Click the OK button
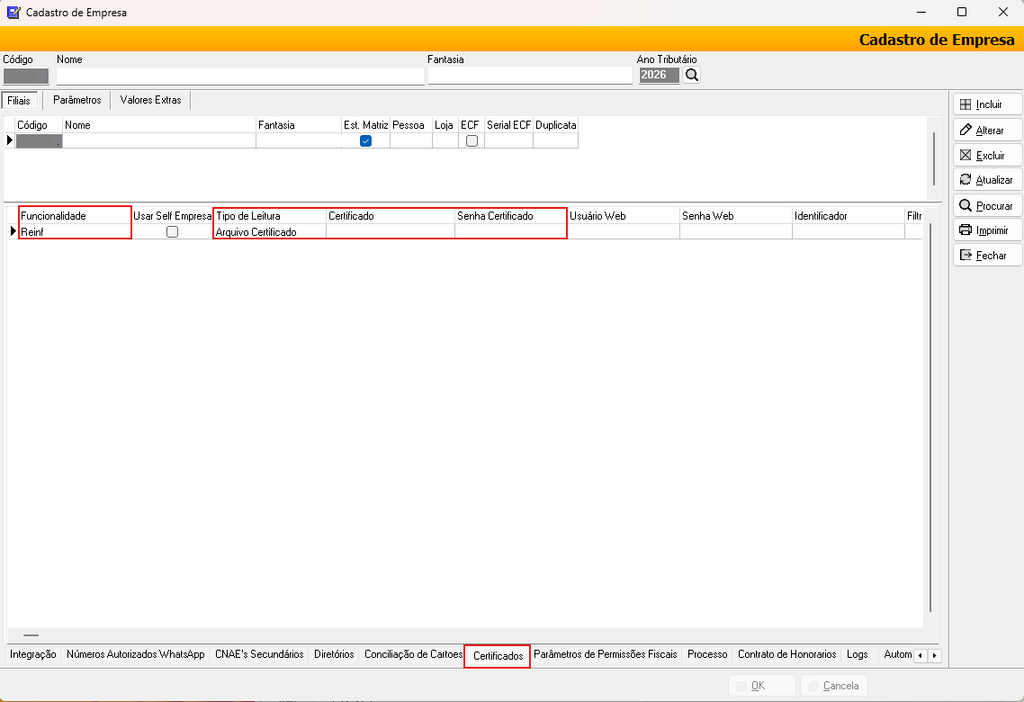The image size is (1024, 702). pos(761,686)
